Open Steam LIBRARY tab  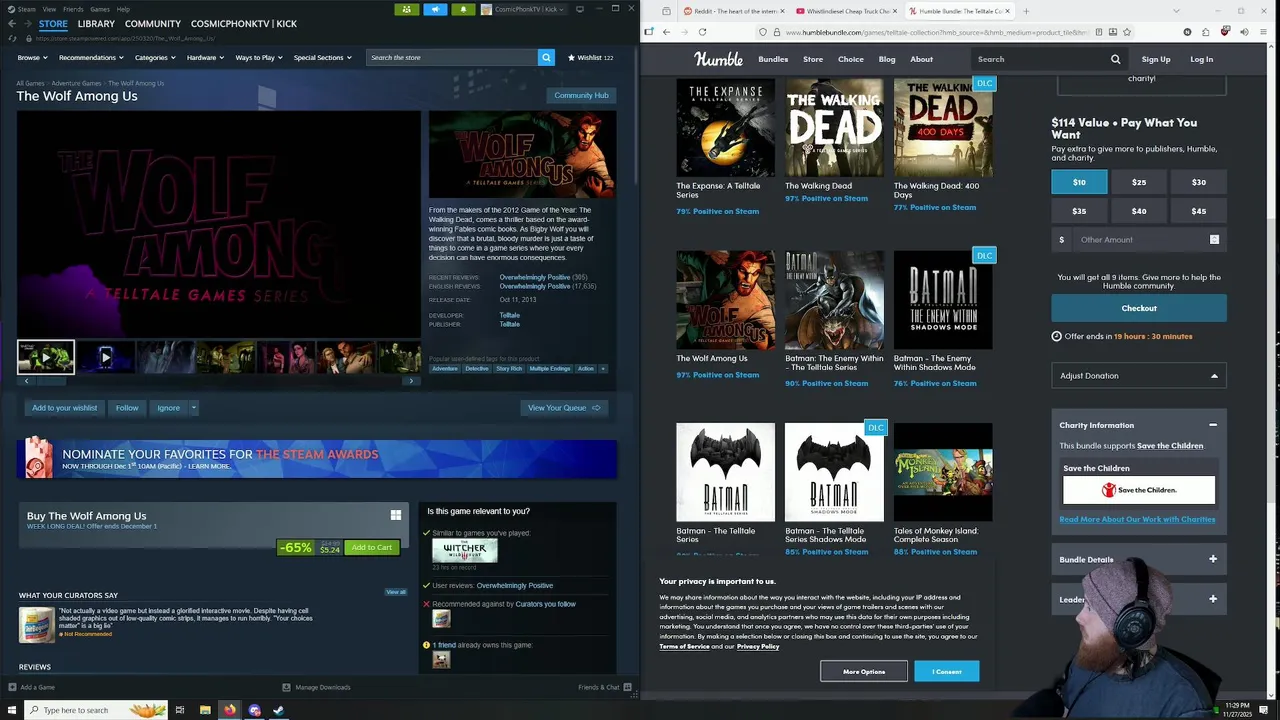pos(96,23)
